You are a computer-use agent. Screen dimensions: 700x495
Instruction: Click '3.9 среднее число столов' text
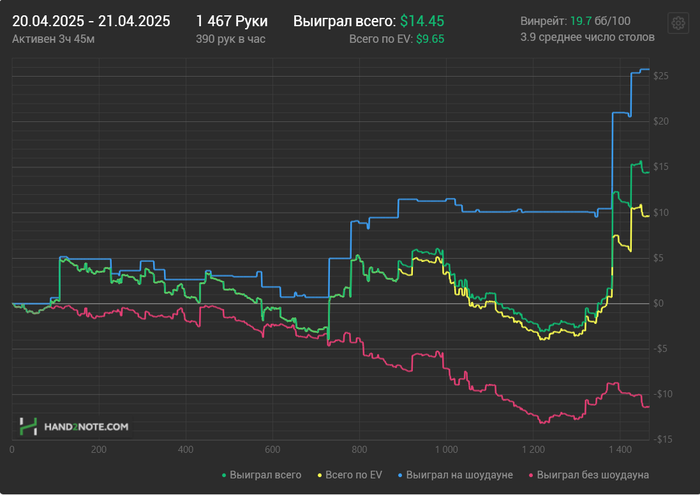[x=588, y=37]
